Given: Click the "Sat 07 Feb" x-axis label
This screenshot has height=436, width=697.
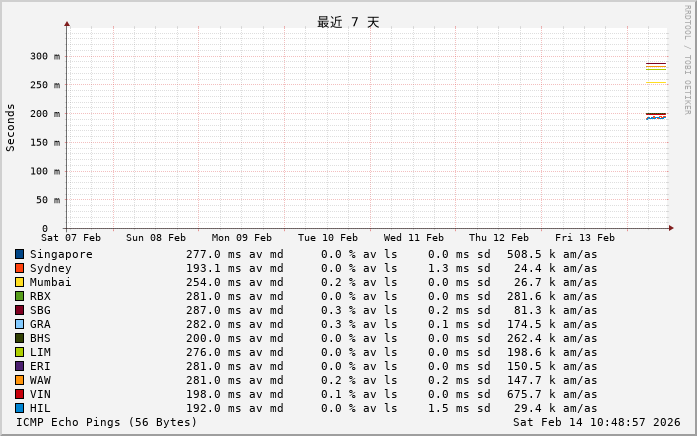Looking at the screenshot, I should pyautogui.click(x=71, y=238).
